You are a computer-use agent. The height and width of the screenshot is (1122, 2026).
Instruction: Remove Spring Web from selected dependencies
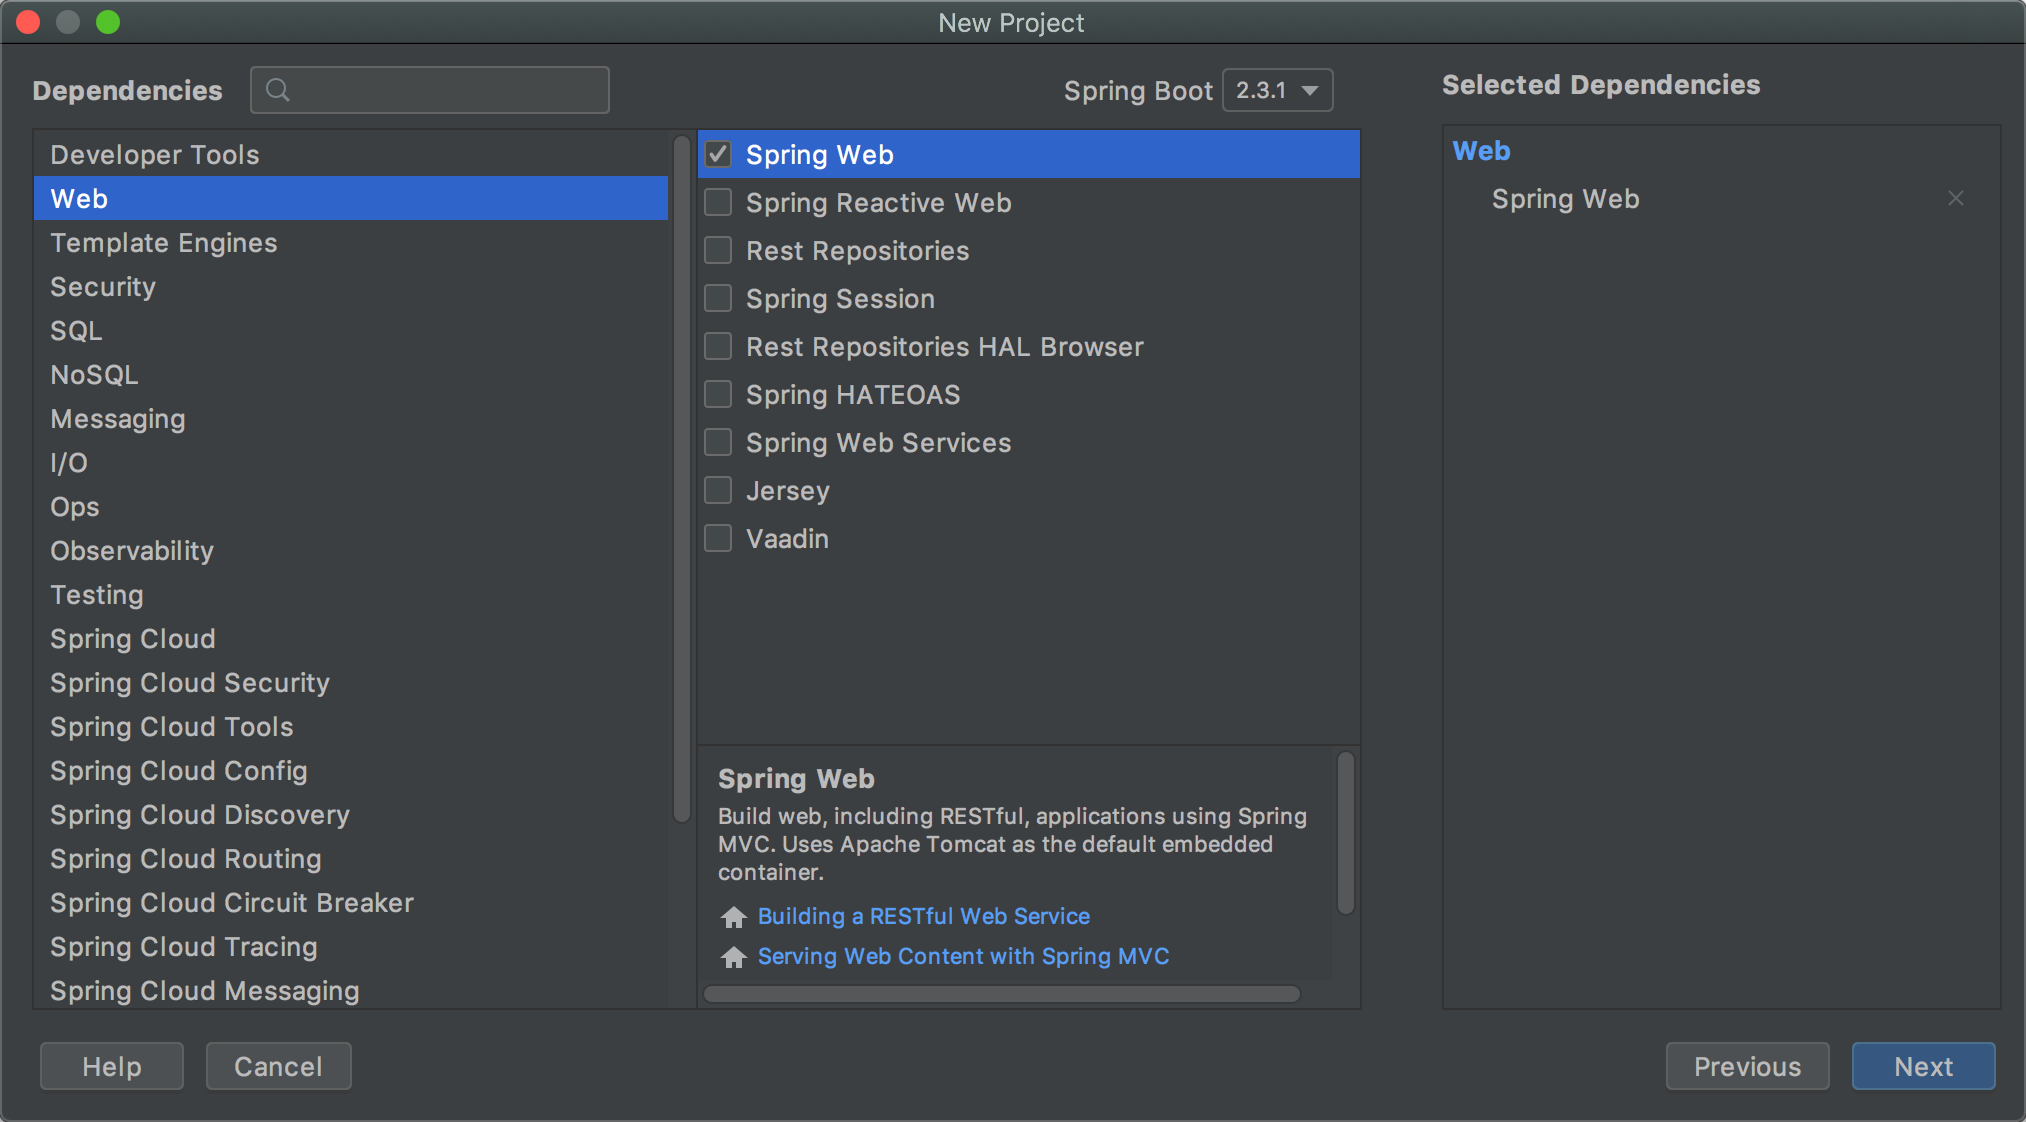1955,199
